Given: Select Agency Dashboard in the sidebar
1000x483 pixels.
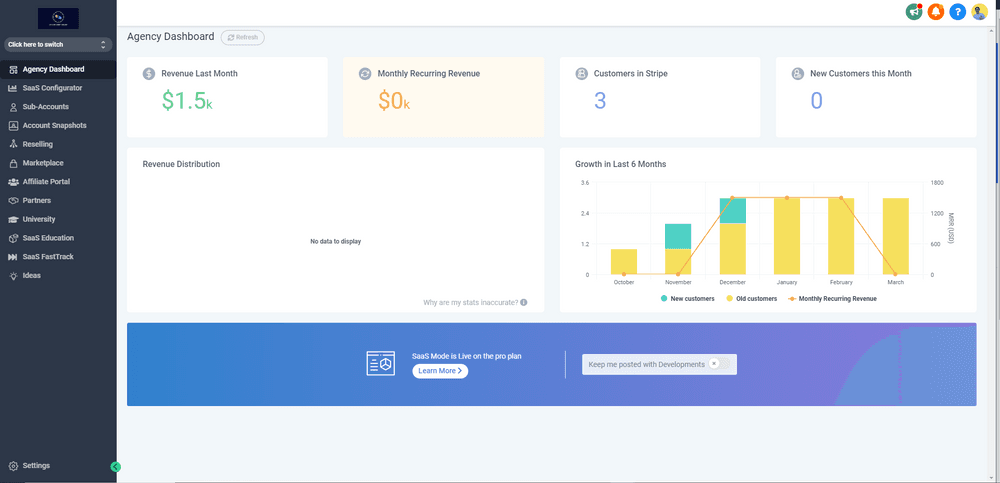Looking at the screenshot, I should click(58, 69).
